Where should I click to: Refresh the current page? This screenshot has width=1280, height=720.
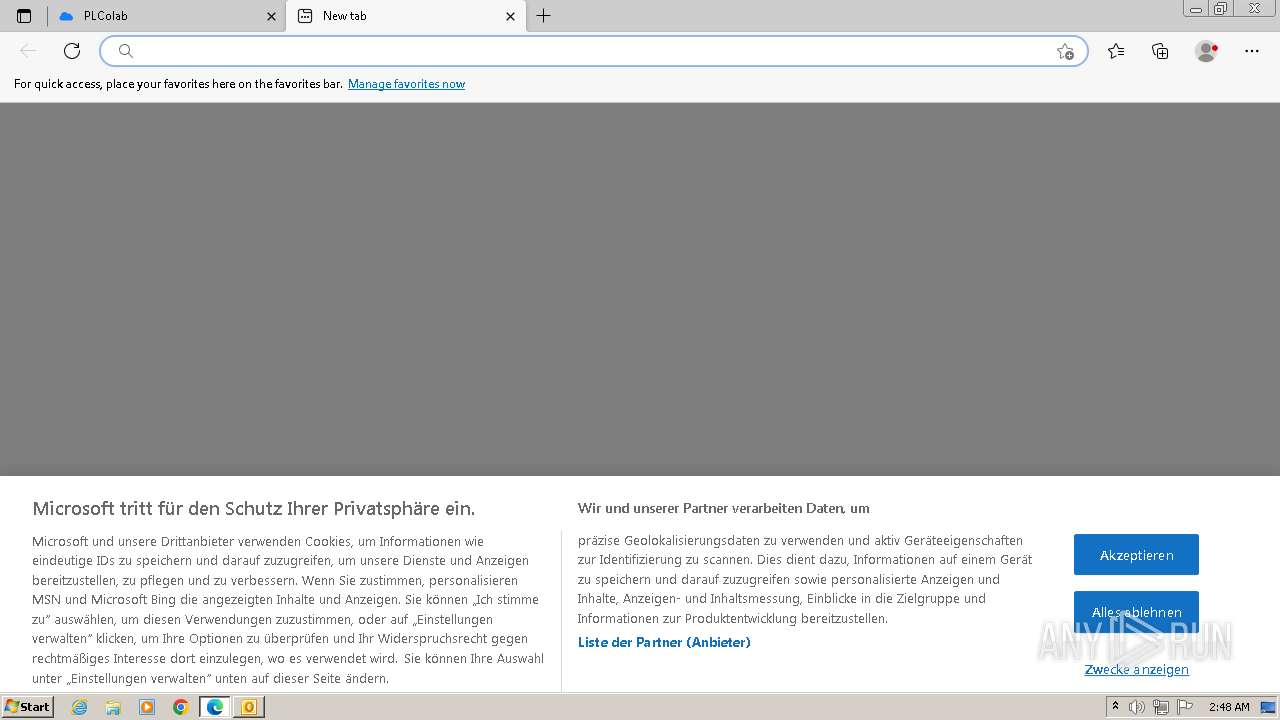coord(72,51)
